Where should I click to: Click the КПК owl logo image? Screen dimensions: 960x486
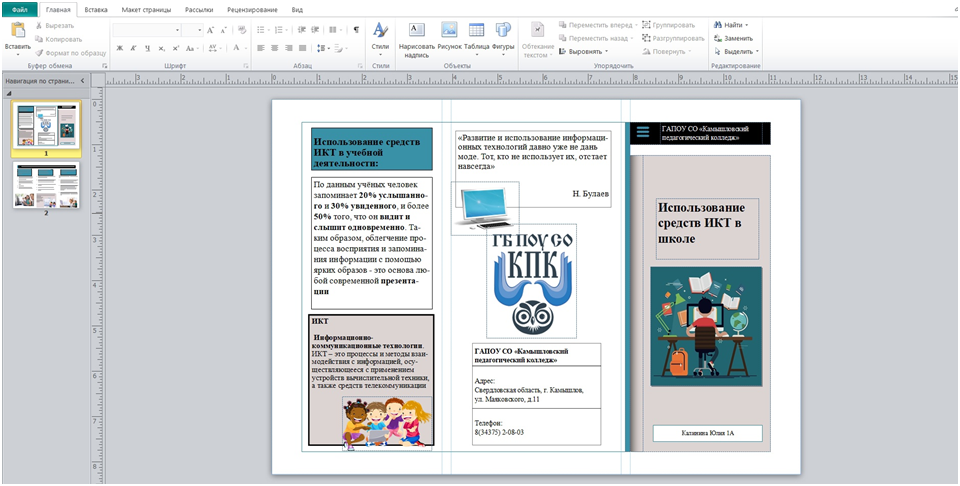point(532,280)
